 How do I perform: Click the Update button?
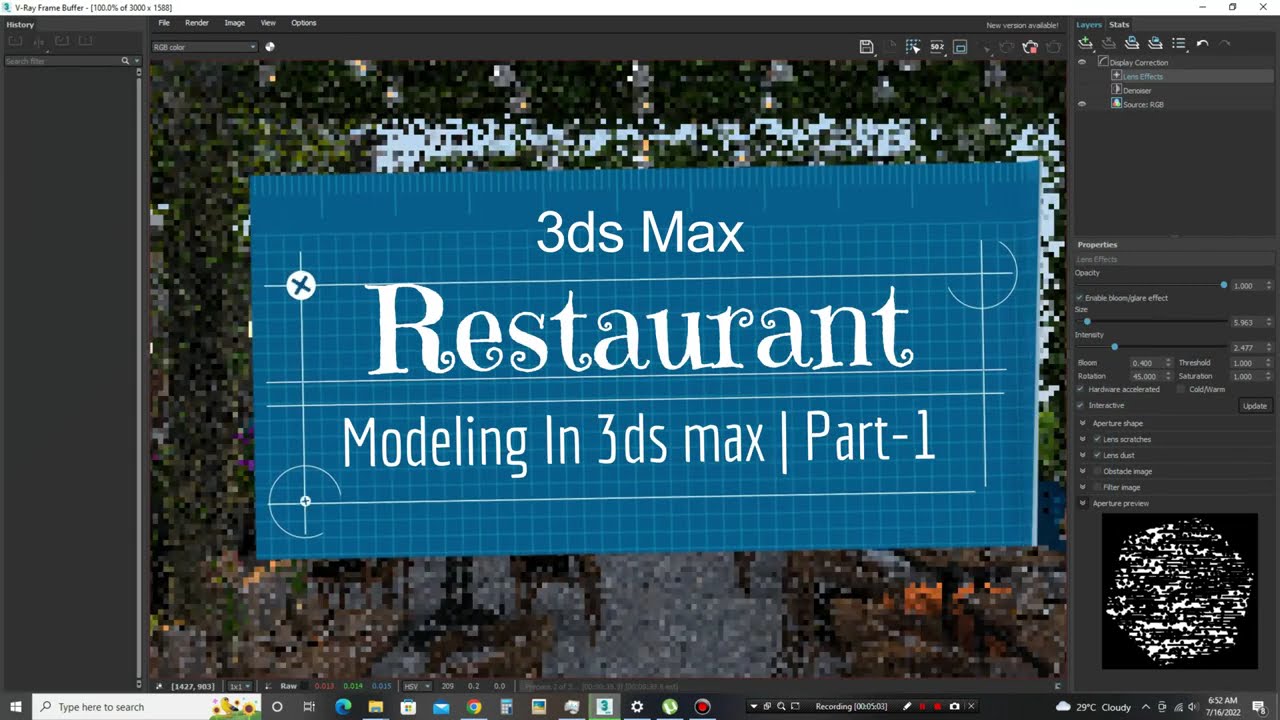point(1254,405)
